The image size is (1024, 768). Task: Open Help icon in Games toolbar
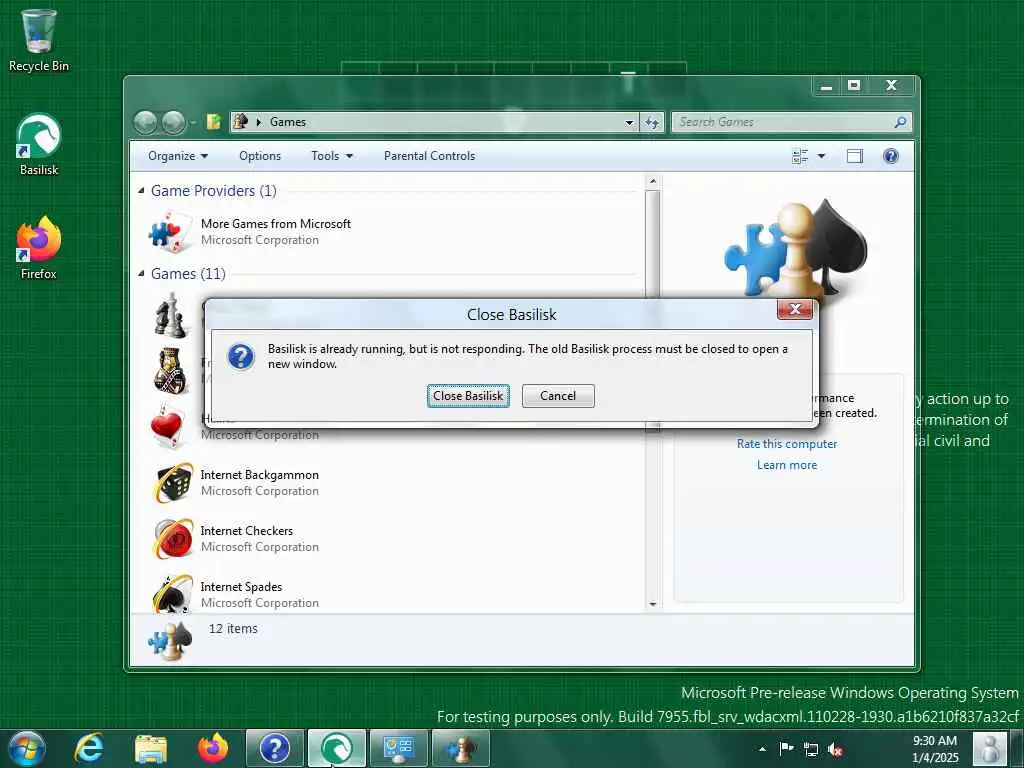(891, 156)
